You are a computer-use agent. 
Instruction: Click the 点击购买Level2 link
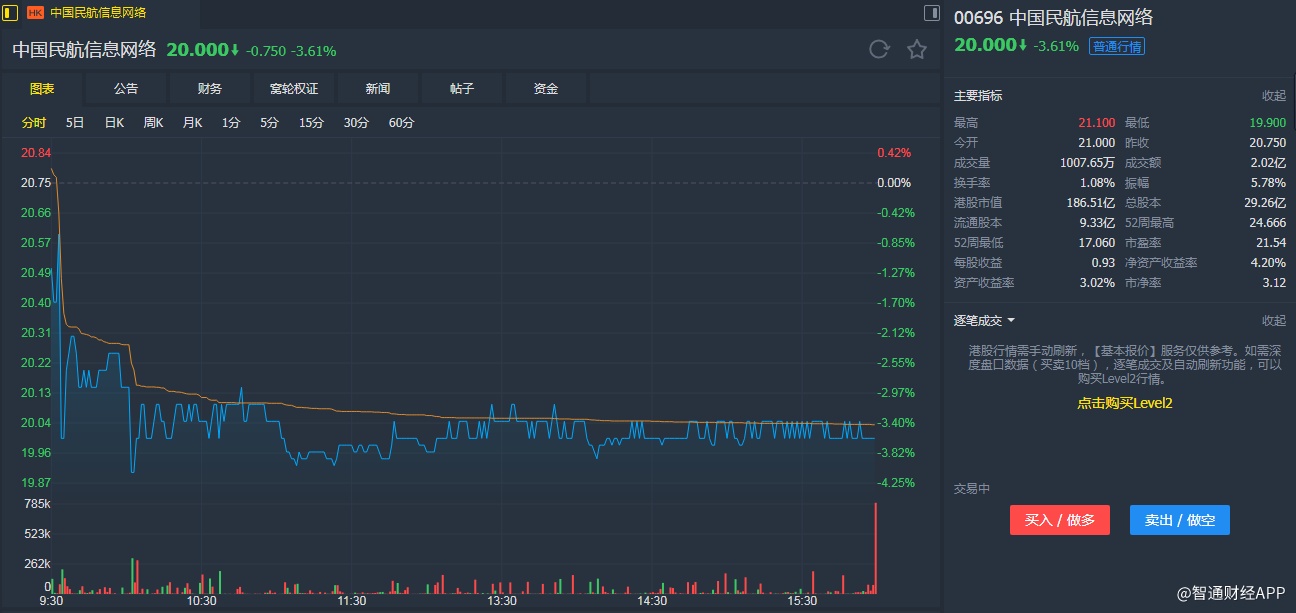pyautogui.click(x=1124, y=403)
